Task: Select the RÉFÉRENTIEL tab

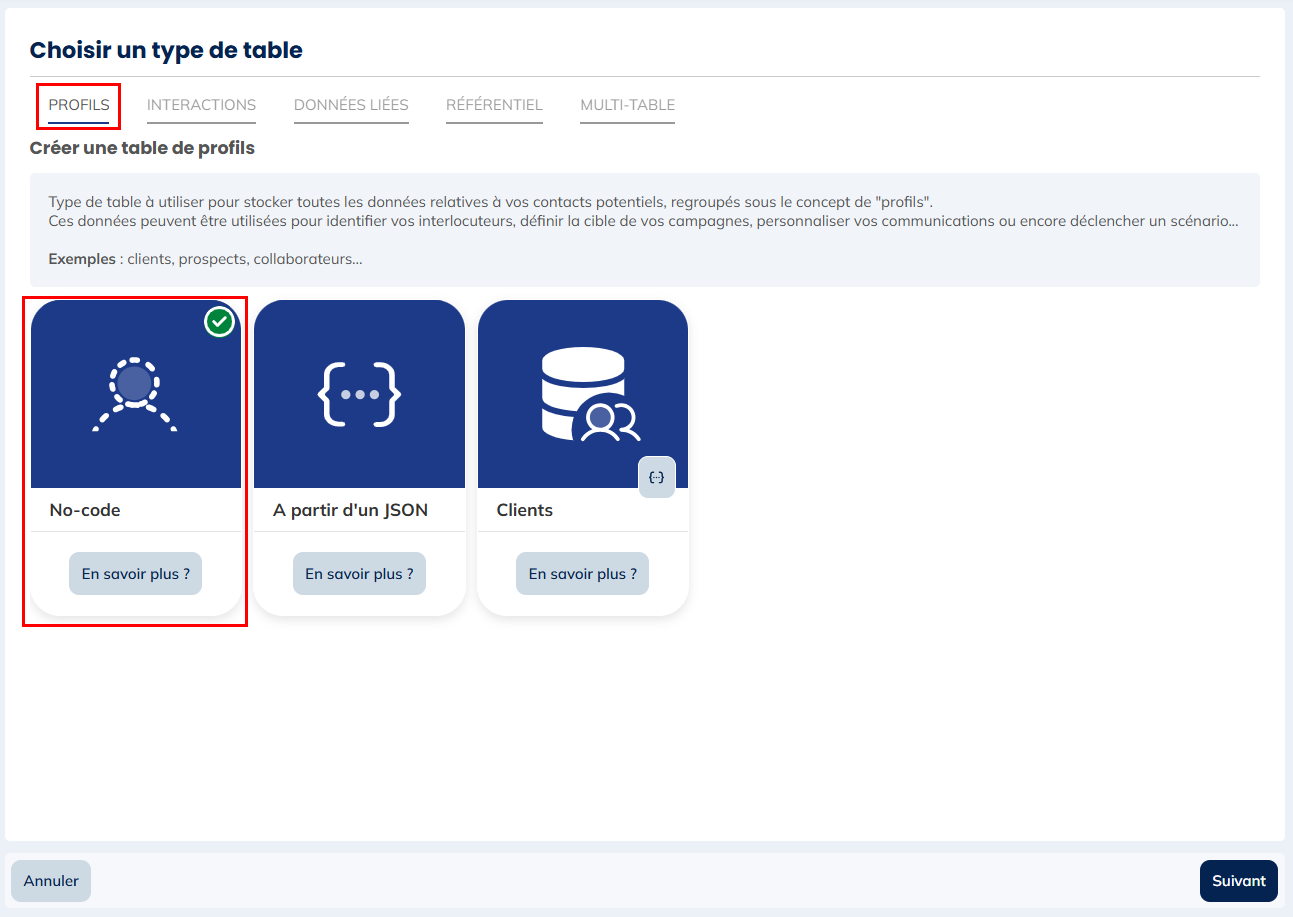Action: (494, 105)
